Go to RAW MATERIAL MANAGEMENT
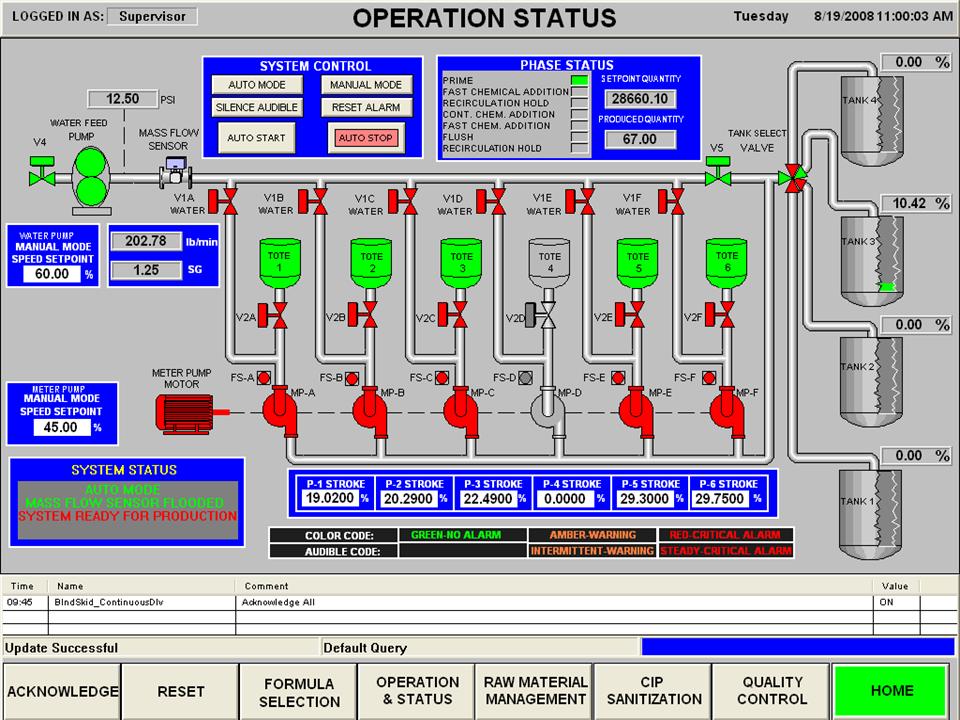 point(535,690)
